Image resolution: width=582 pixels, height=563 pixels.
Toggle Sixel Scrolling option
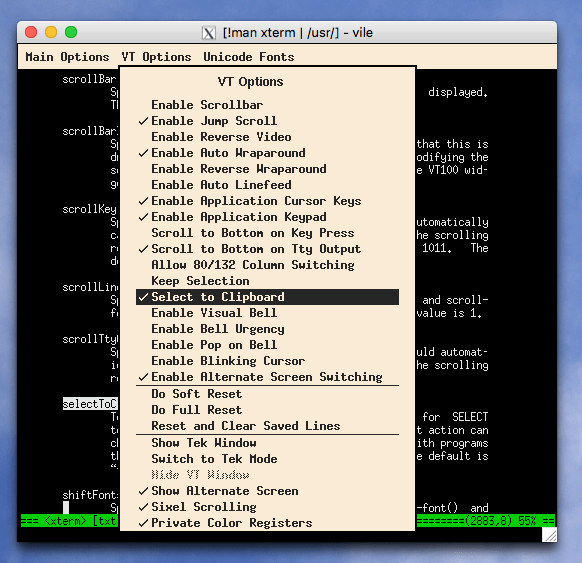tap(267, 507)
